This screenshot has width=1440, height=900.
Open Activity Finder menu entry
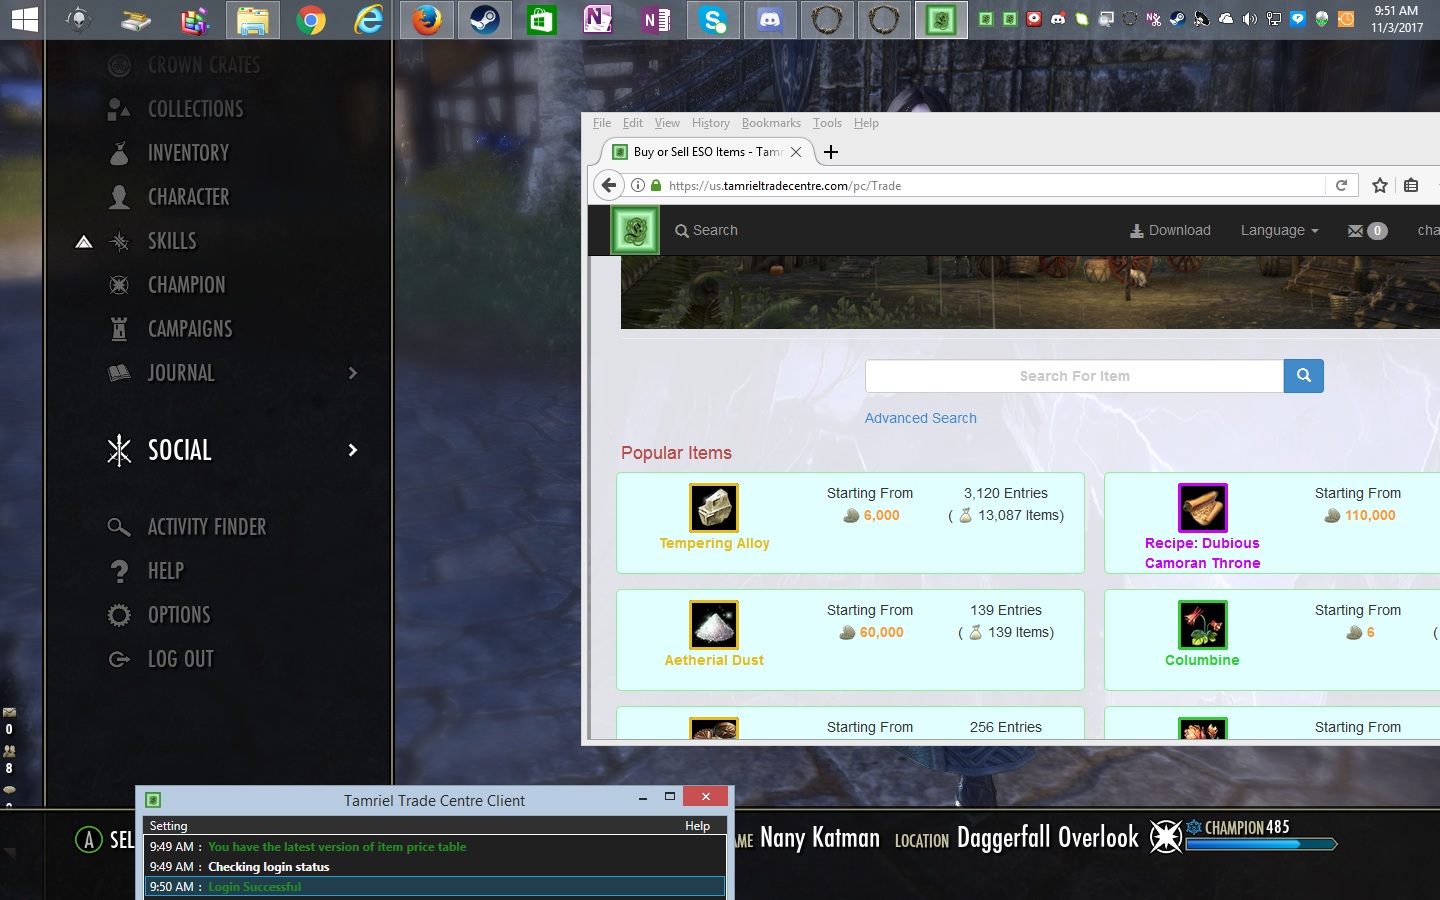tap(207, 527)
